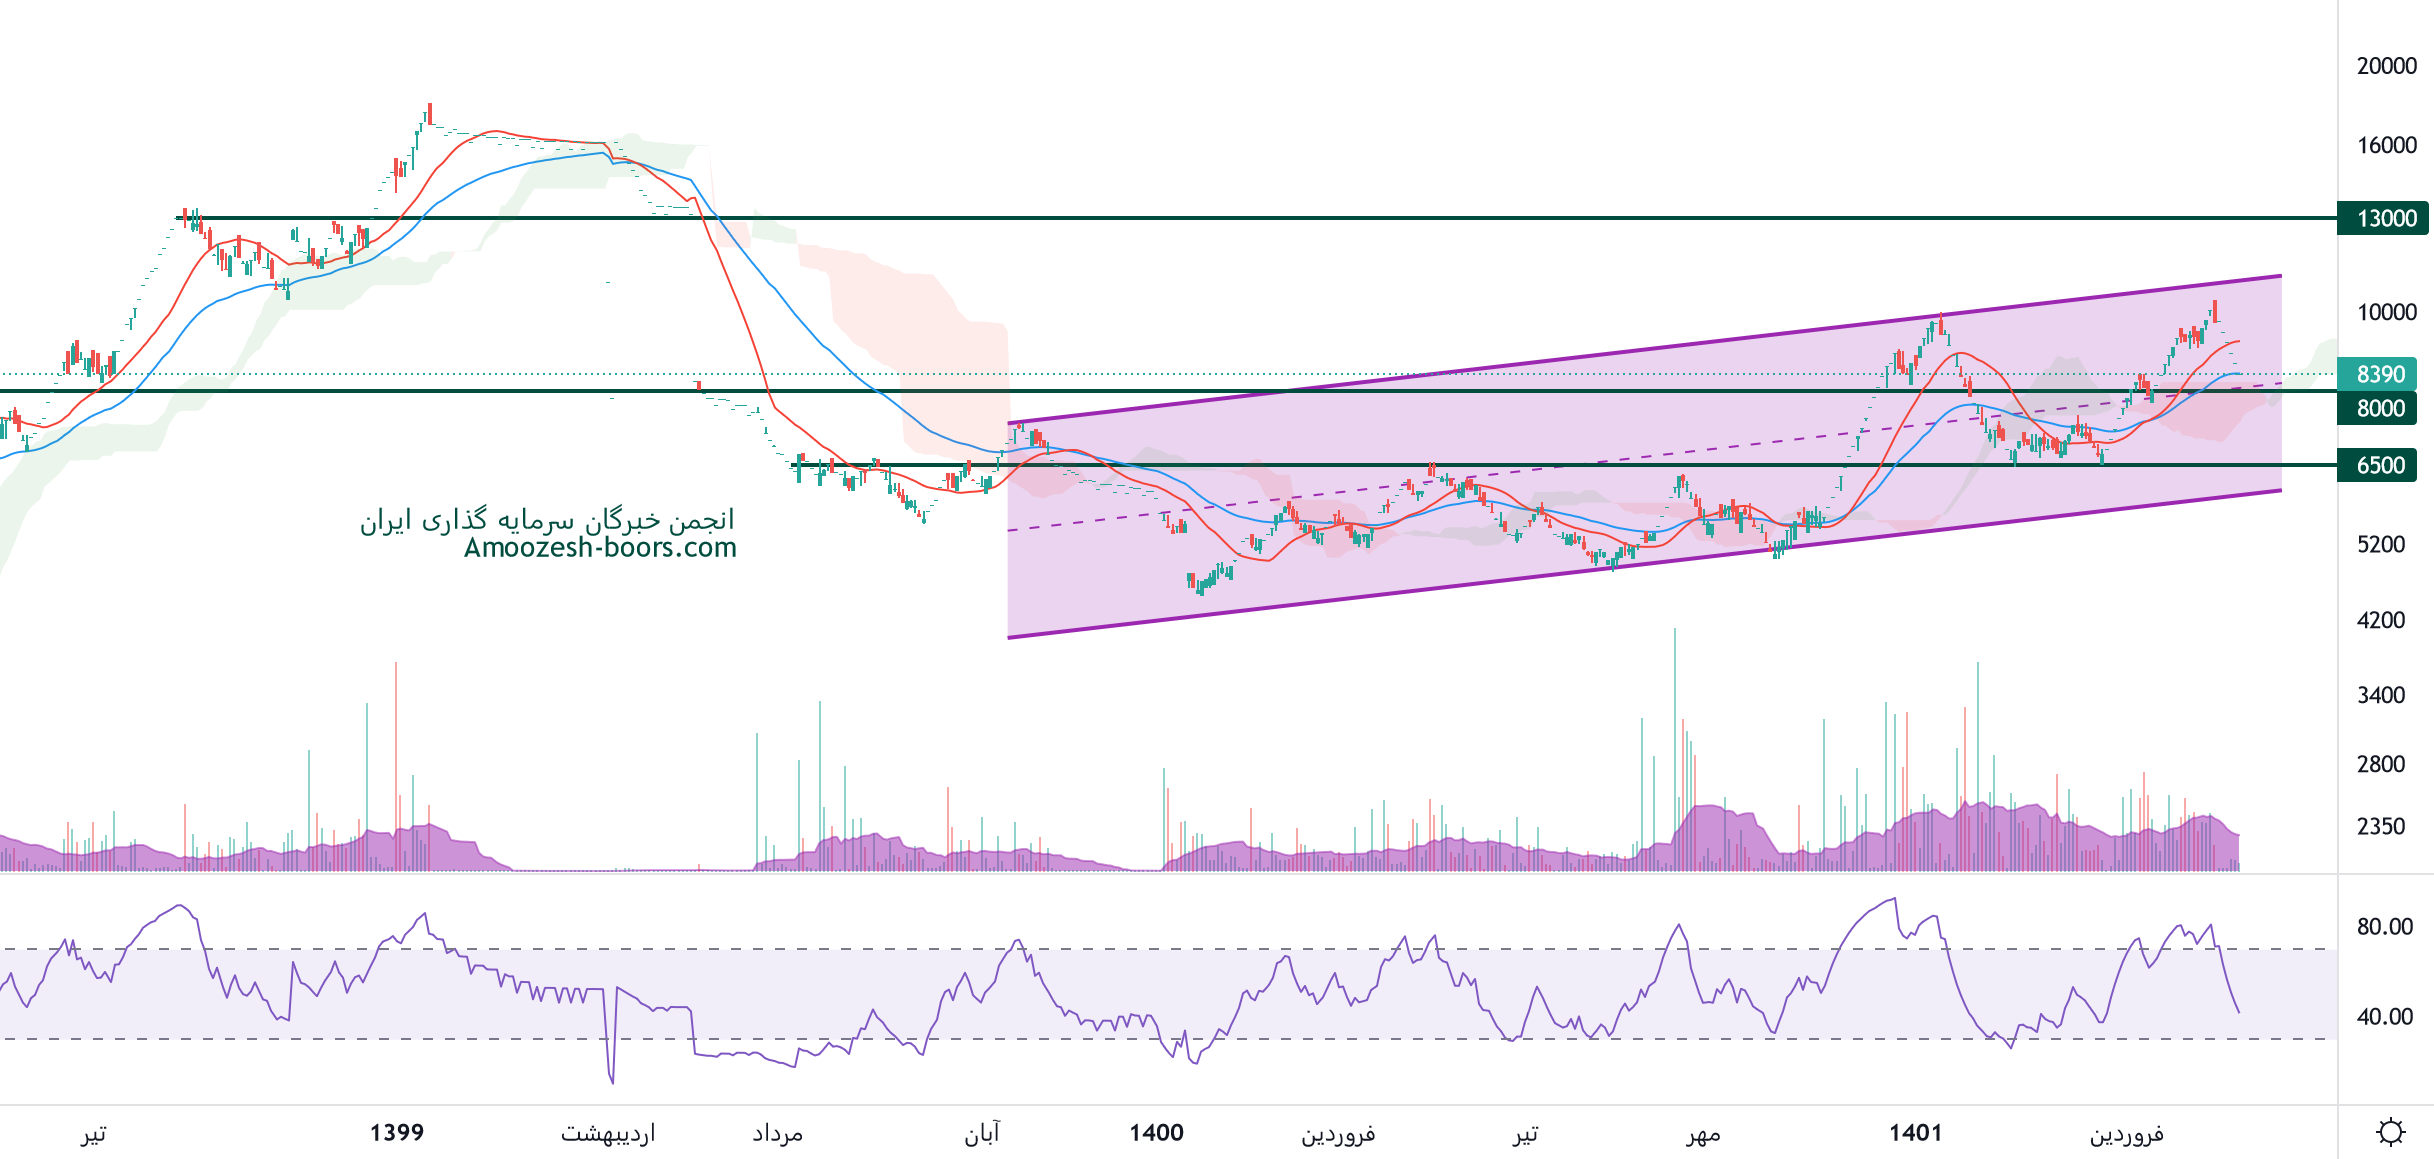Viewport: 2434px width, 1159px height.
Task: Click the 5200 price scale value
Action: 2380,544
